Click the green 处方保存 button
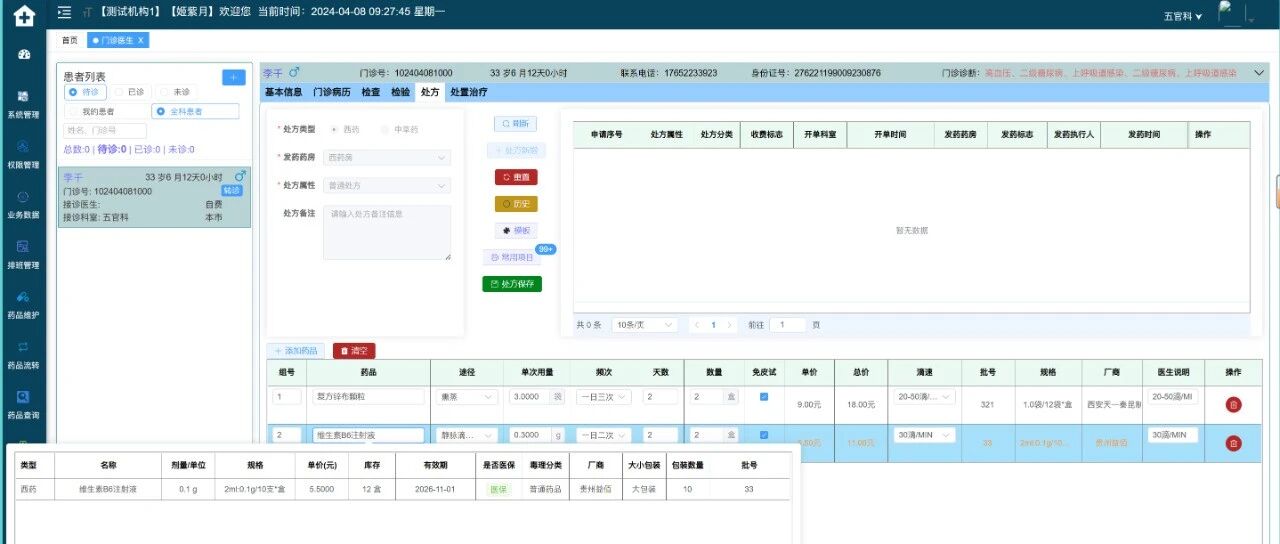 tap(512, 284)
